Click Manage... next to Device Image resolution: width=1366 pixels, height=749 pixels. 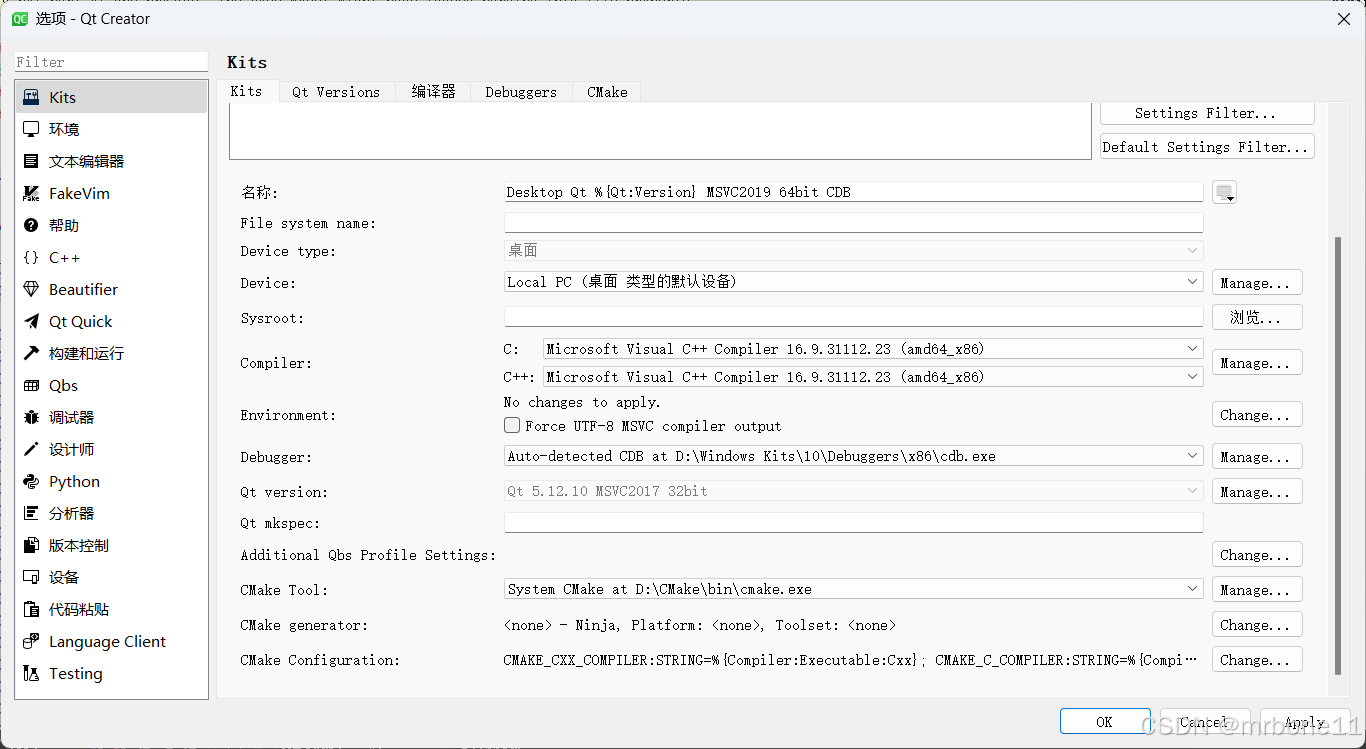[x=1257, y=283]
